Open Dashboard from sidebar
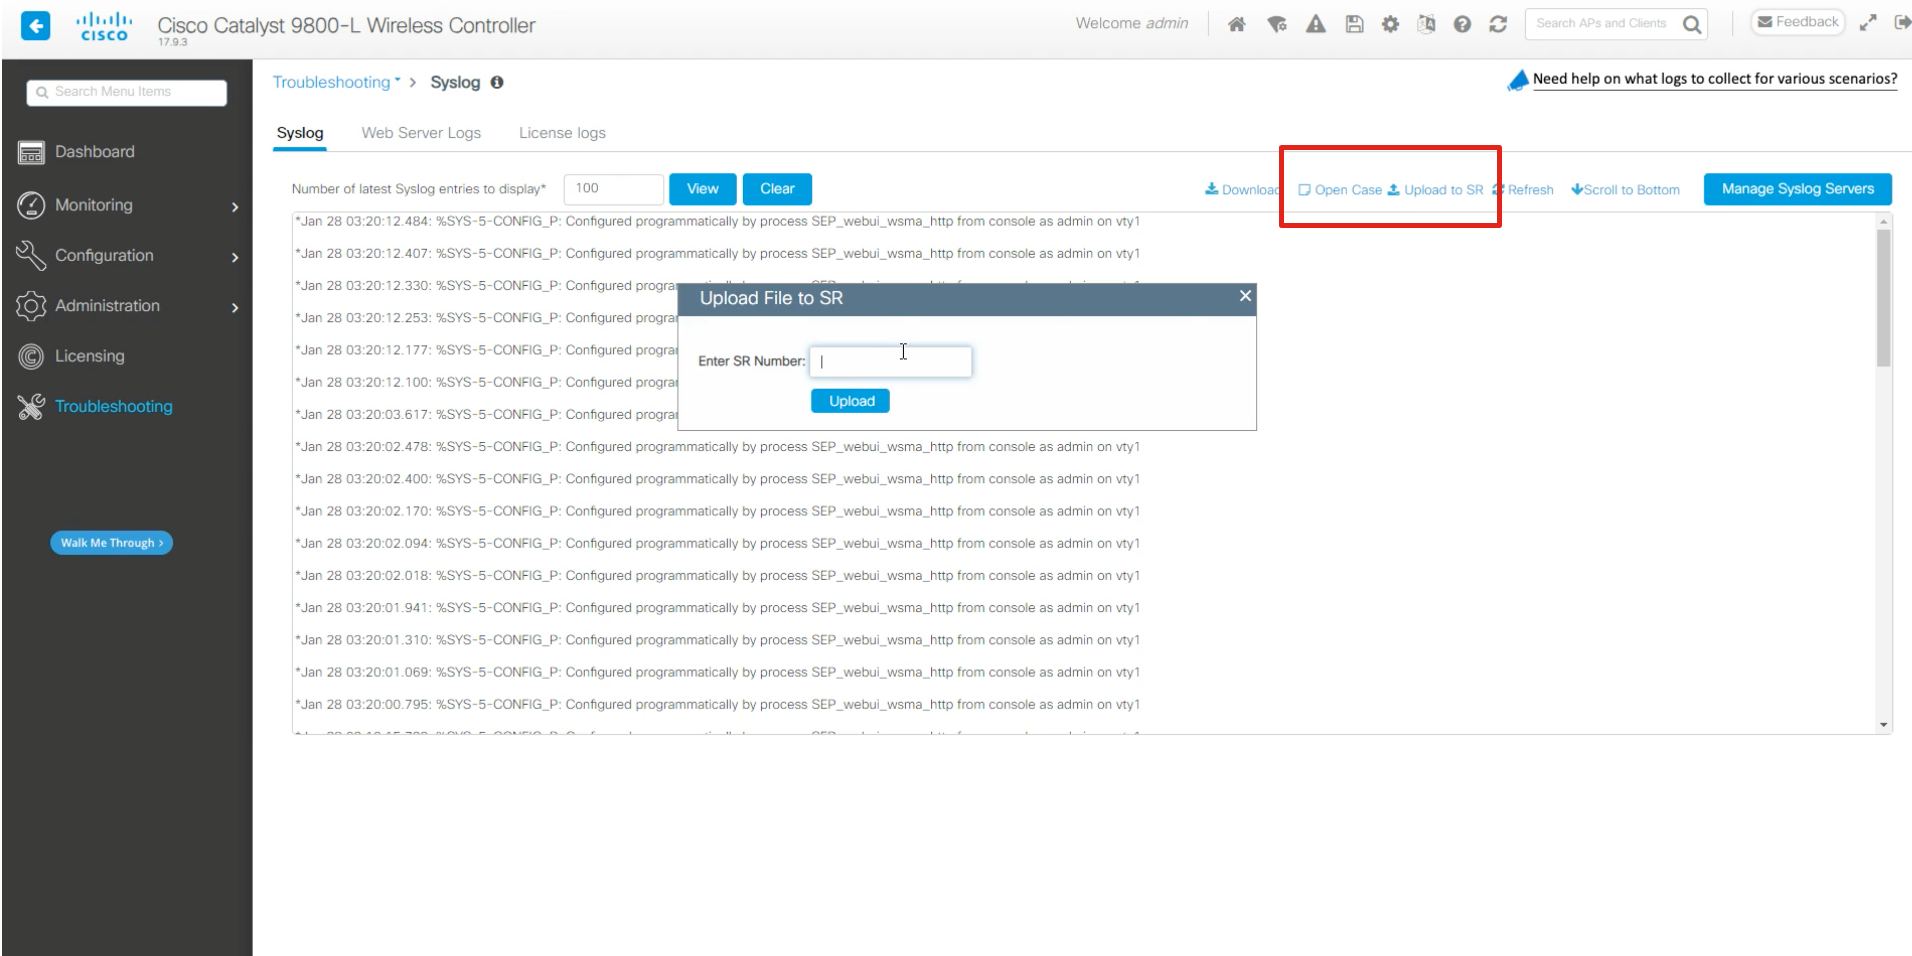 [94, 152]
